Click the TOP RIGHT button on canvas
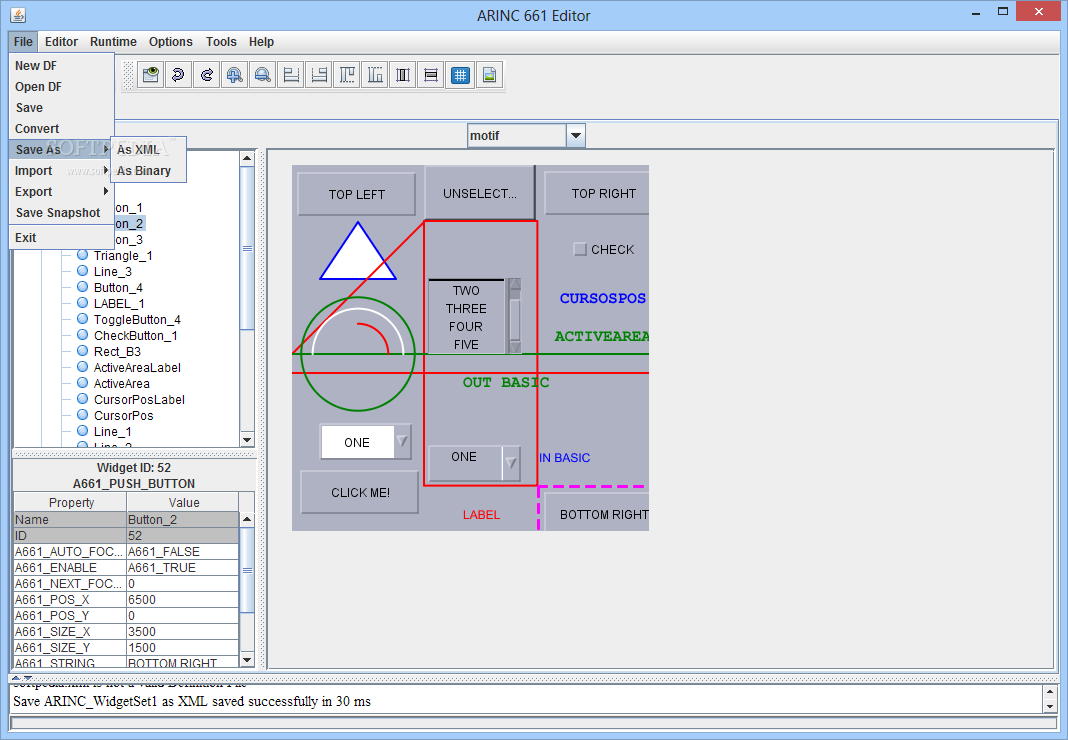Viewport: 1068px width, 740px height. 599,193
